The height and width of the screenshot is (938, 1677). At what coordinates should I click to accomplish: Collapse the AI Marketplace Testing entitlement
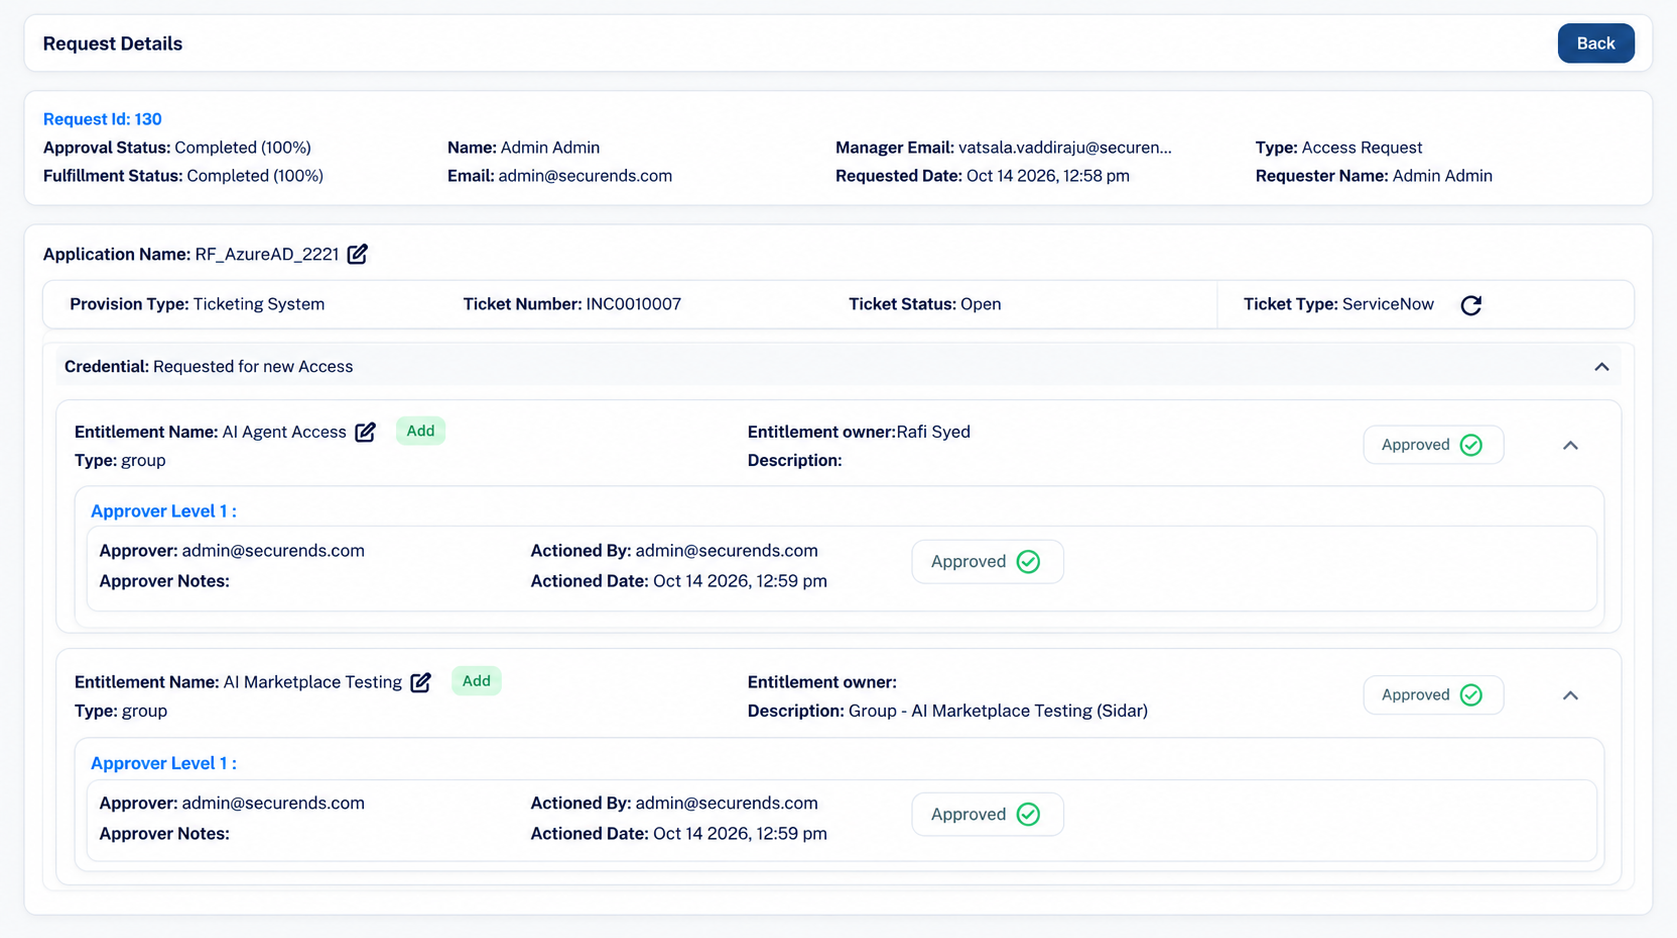coord(1570,695)
